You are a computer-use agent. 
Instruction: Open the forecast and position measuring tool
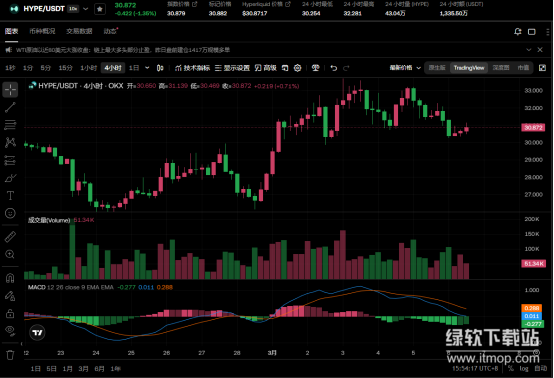(x=10, y=160)
